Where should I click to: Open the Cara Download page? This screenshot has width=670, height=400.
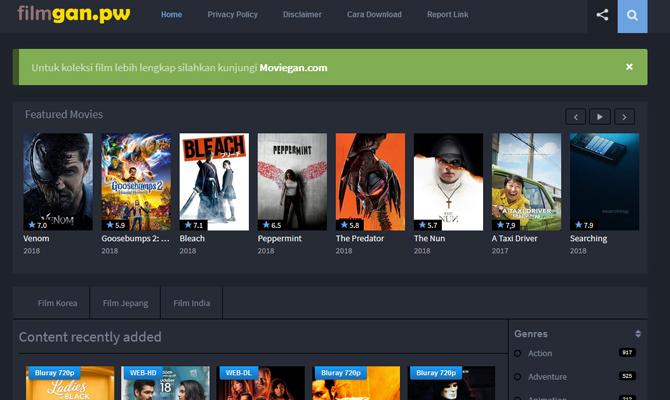point(374,15)
